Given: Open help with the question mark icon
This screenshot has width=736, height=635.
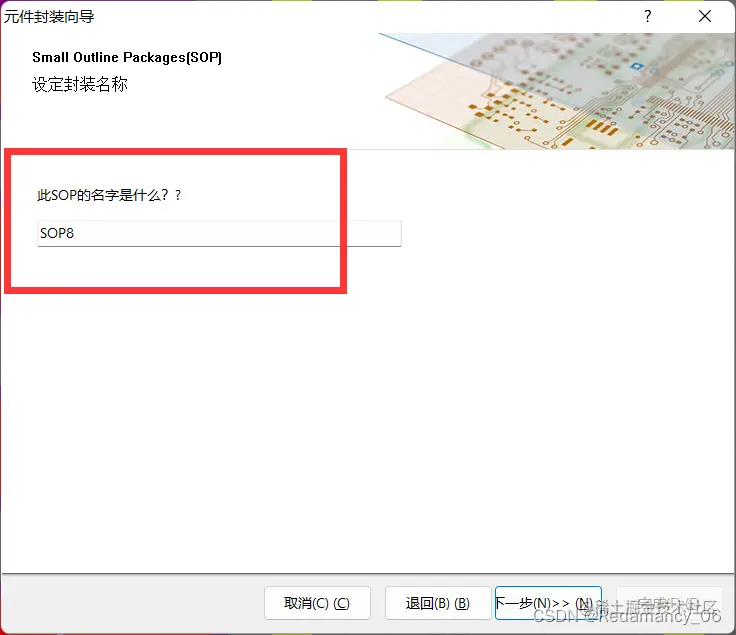Looking at the screenshot, I should click(x=648, y=16).
